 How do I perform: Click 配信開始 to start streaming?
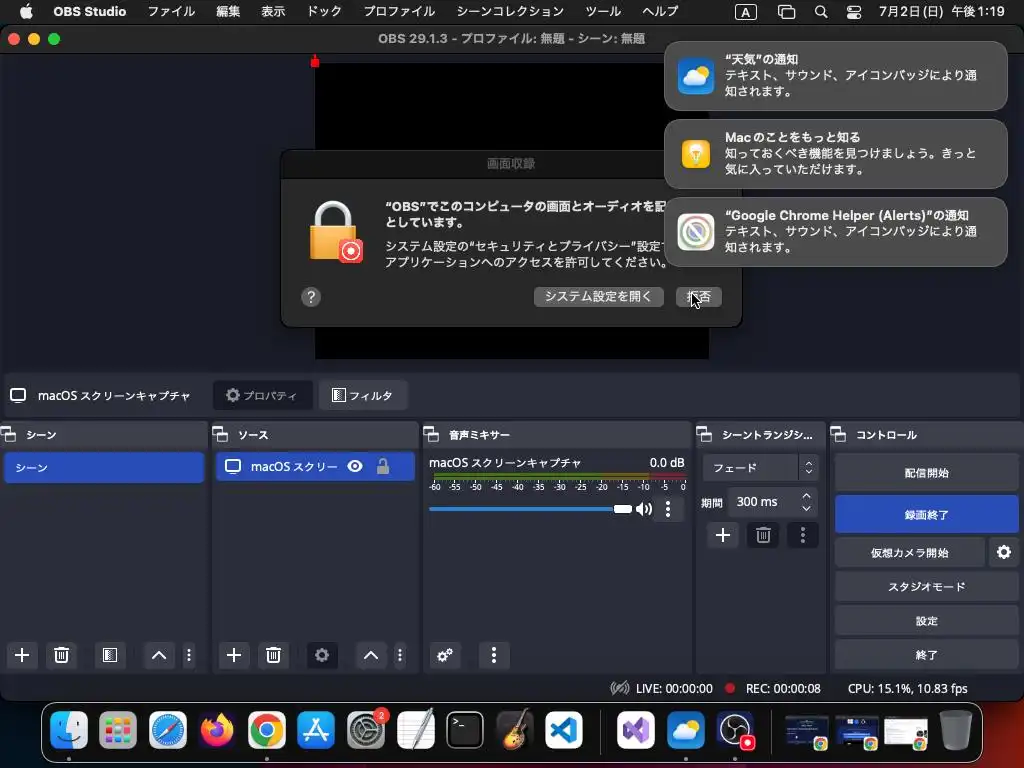(x=927, y=473)
